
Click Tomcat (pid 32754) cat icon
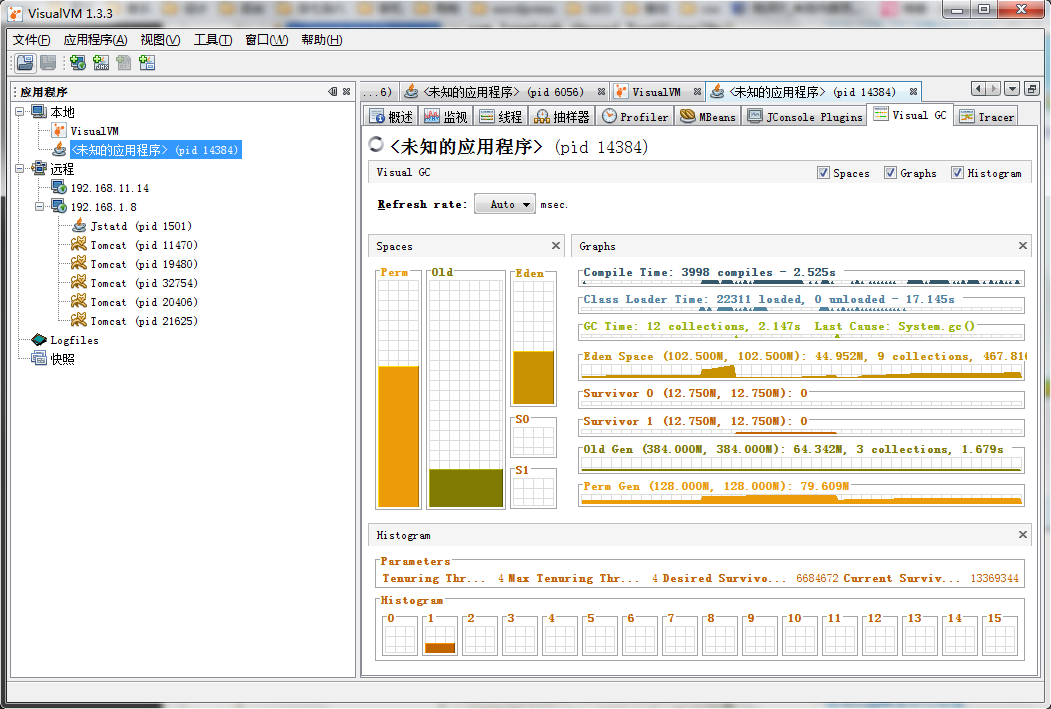pos(79,283)
